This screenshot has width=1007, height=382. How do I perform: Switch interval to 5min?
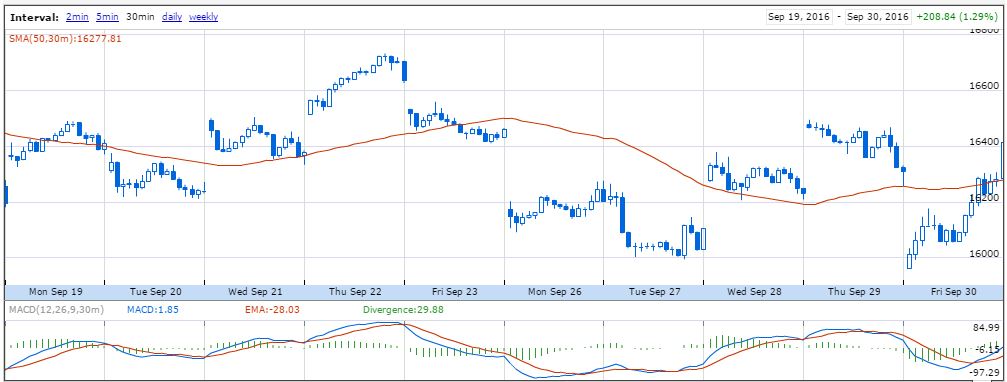[x=107, y=17]
